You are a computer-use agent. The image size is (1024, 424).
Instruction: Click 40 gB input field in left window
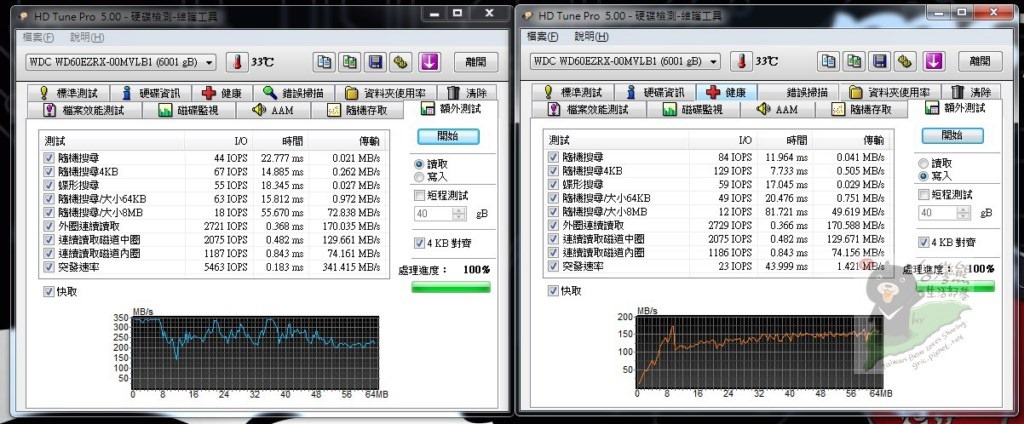pyautogui.click(x=434, y=214)
